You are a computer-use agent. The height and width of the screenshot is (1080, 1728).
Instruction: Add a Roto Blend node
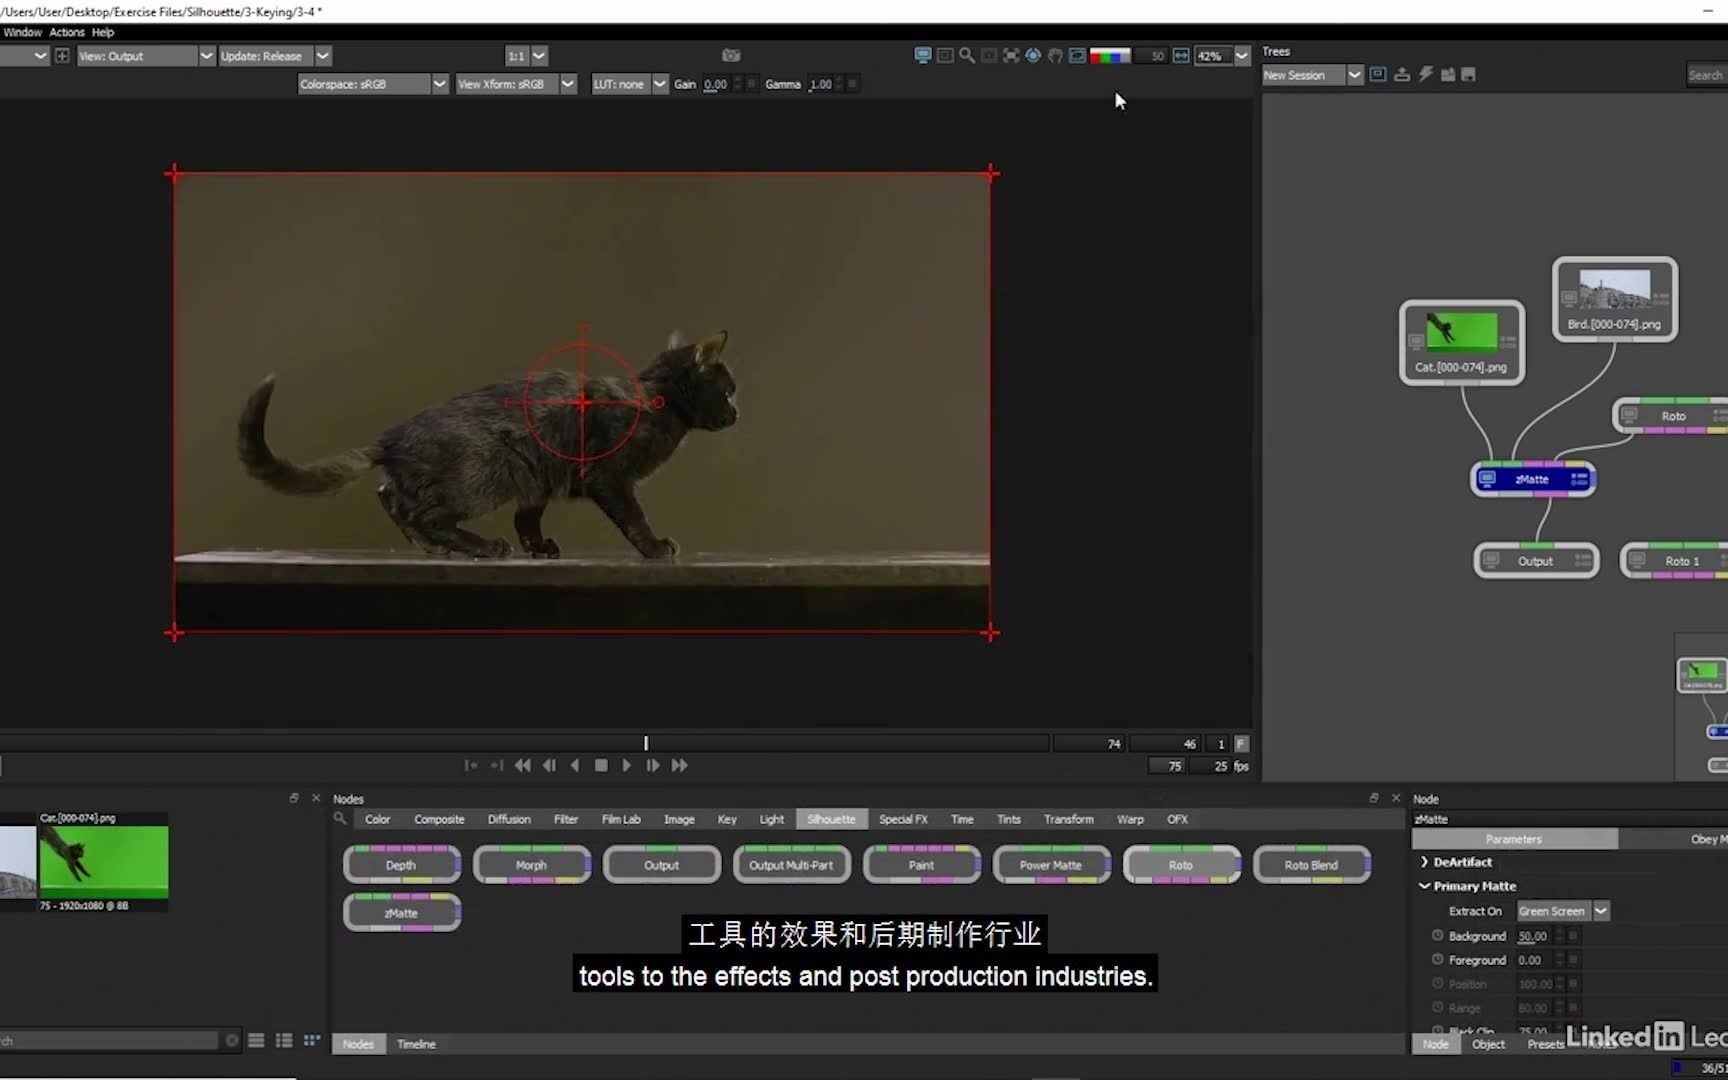pos(1311,865)
